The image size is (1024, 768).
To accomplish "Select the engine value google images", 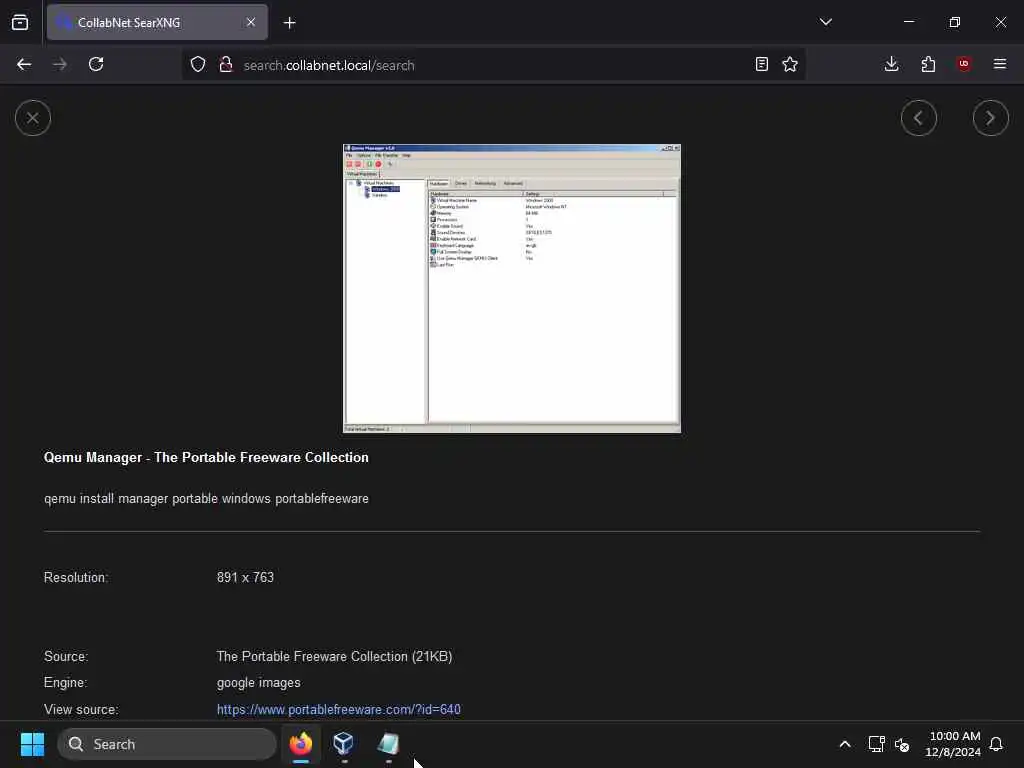I will tap(259, 682).
